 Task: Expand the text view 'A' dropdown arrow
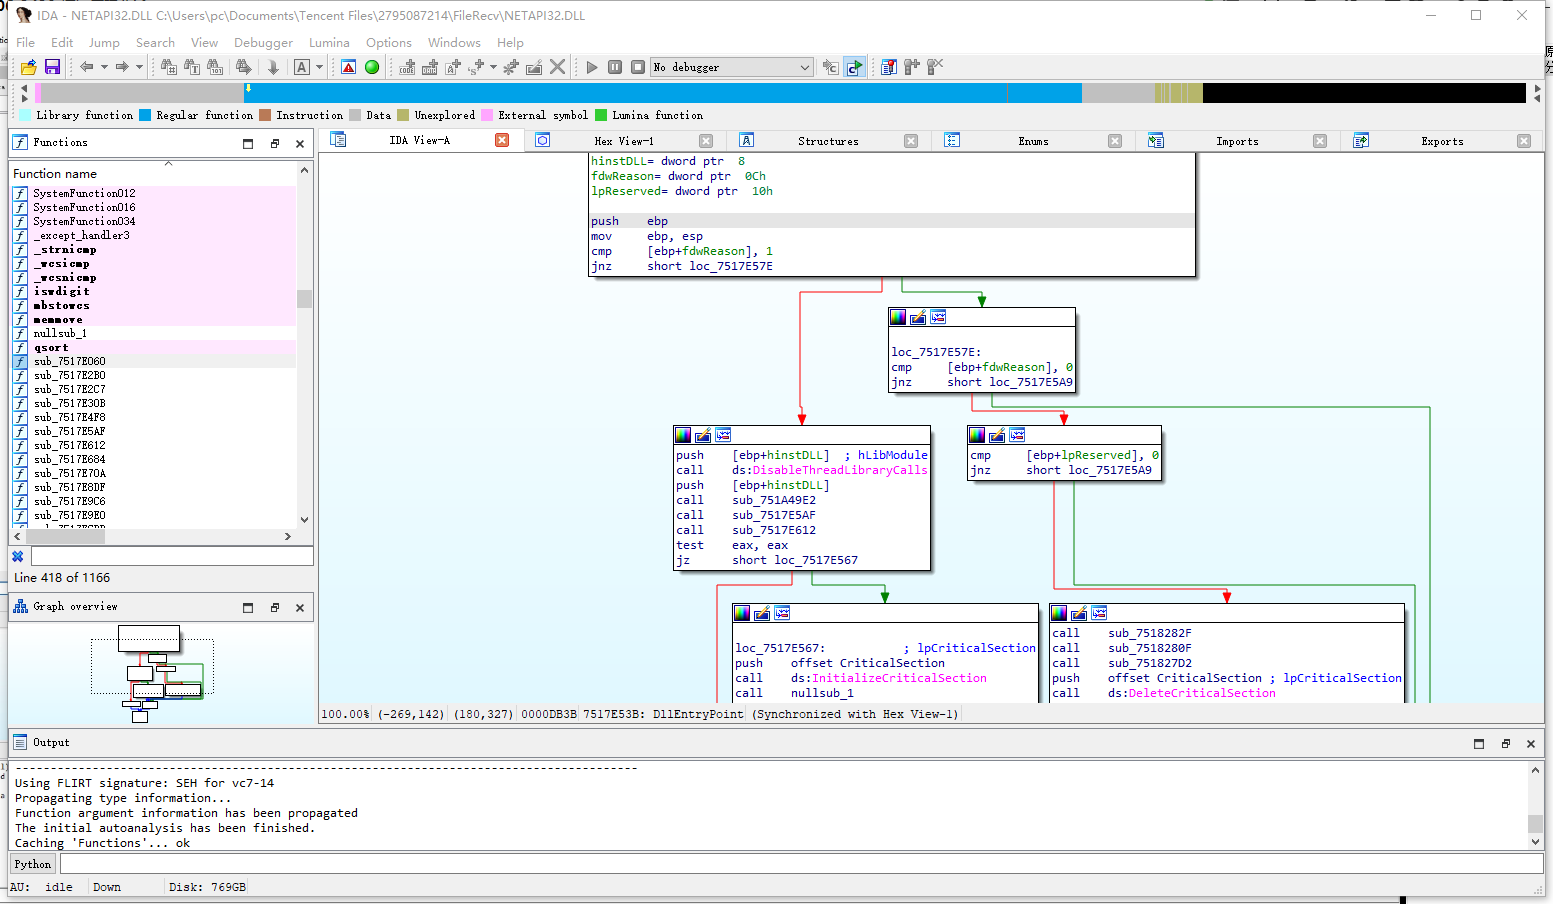(x=320, y=67)
